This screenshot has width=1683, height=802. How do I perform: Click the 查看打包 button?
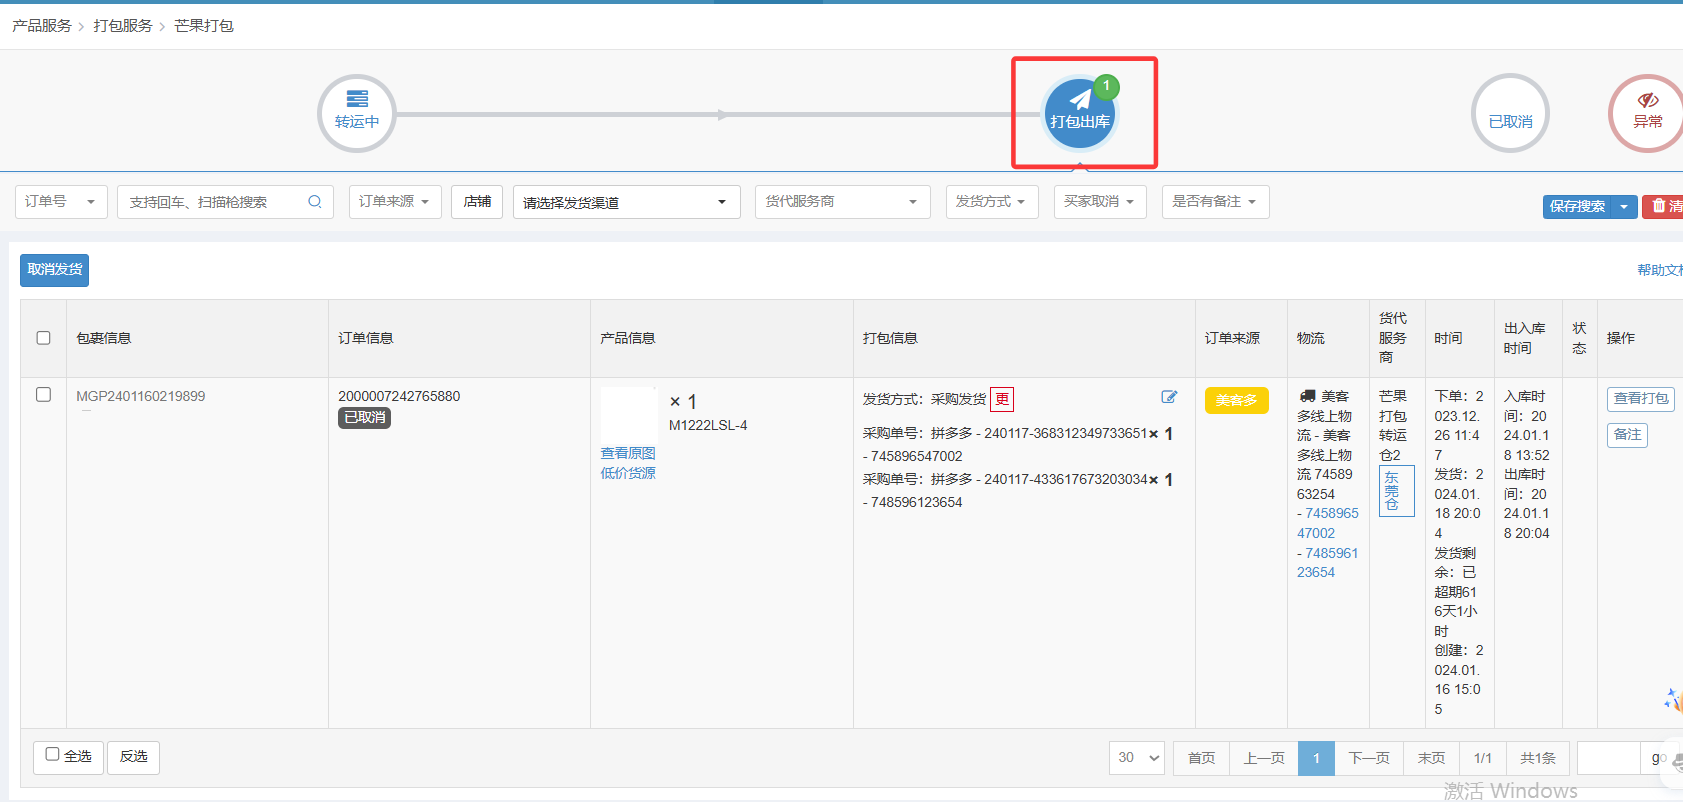coord(1640,398)
